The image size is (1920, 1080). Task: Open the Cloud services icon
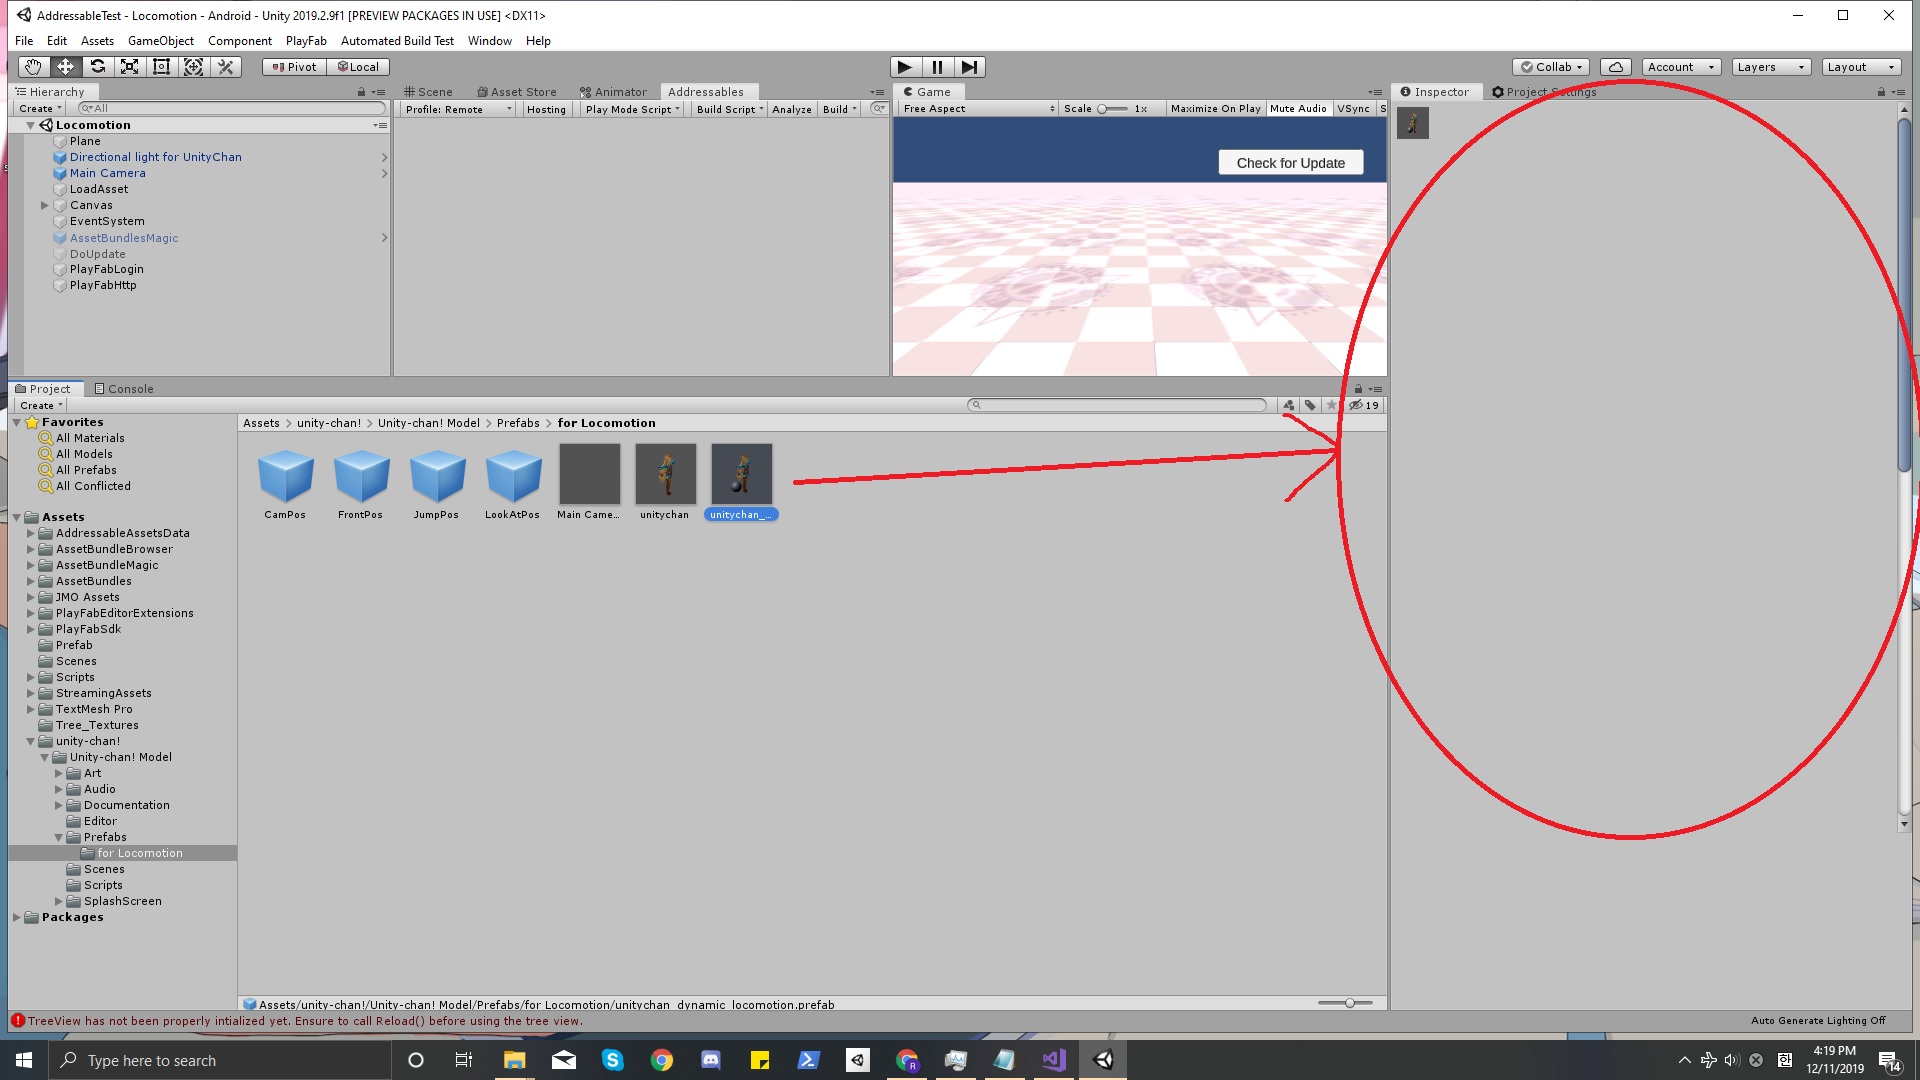[x=1615, y=67]
